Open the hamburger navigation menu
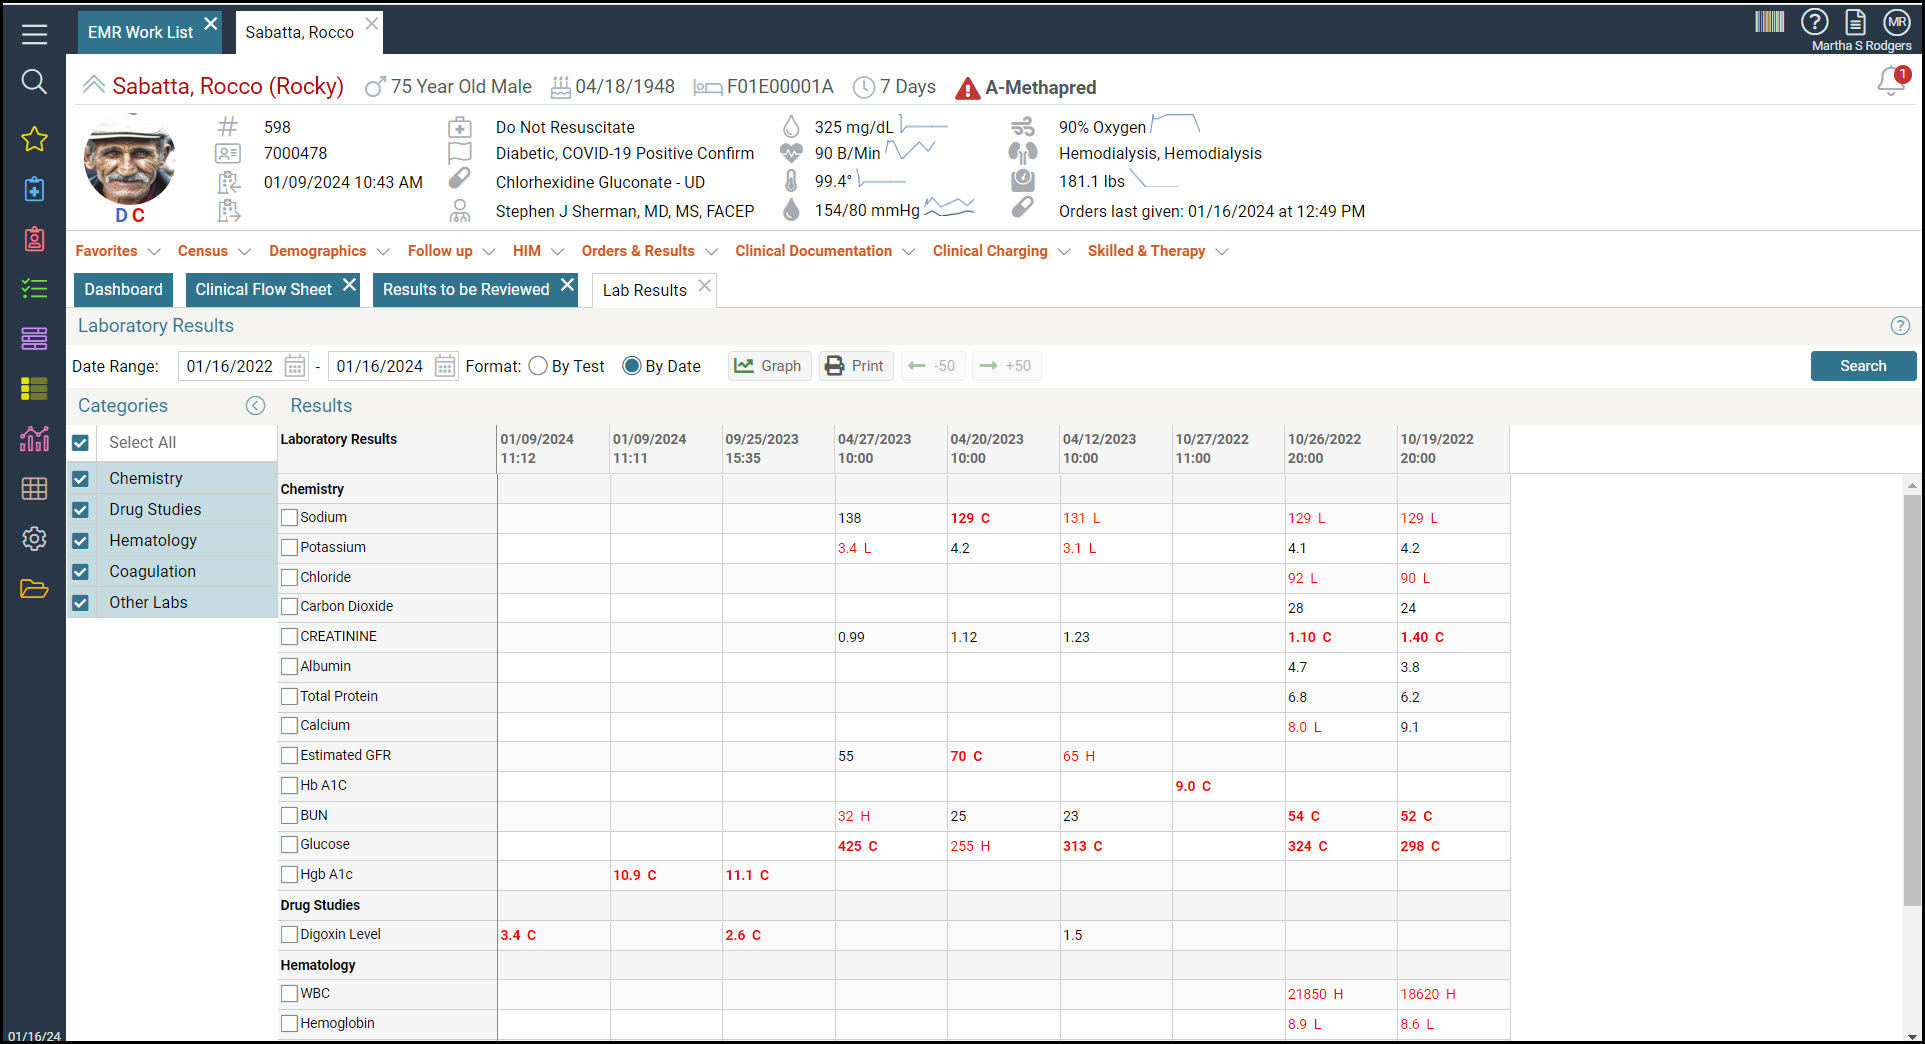Screen dimensions: 1925x1044 [34, 33]
